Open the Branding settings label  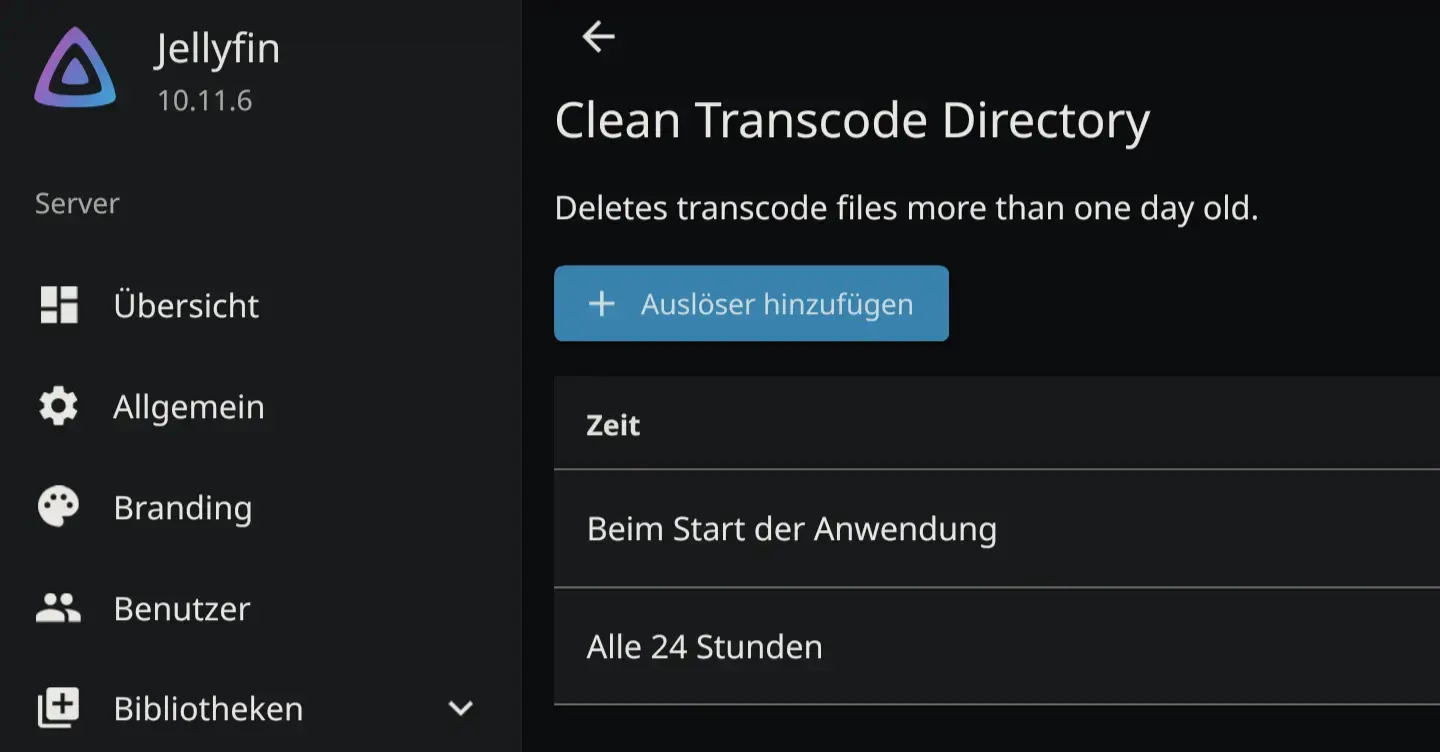pos(183,508)
